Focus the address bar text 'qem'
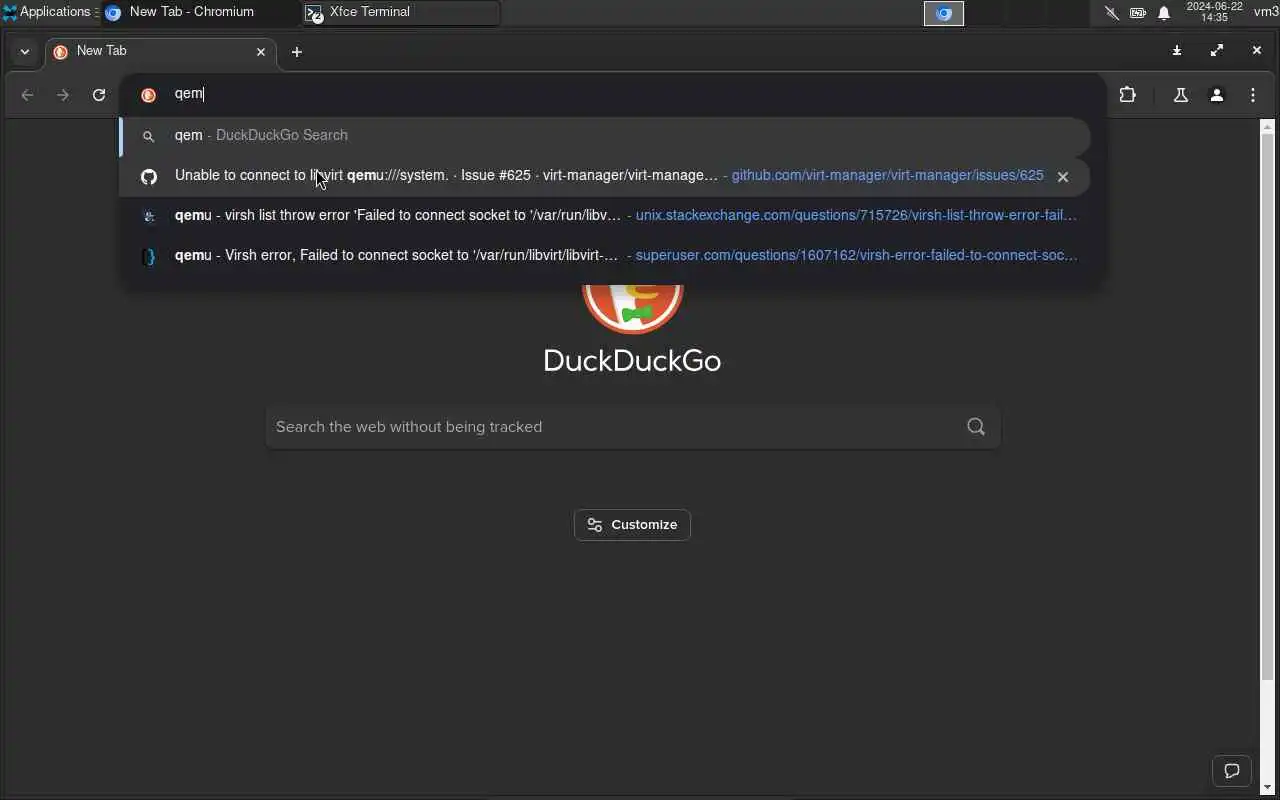 point(189,94)
